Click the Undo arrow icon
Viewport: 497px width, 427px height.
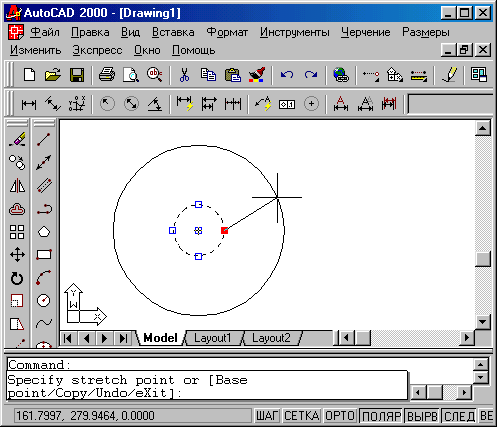click(x=287, y=75)
